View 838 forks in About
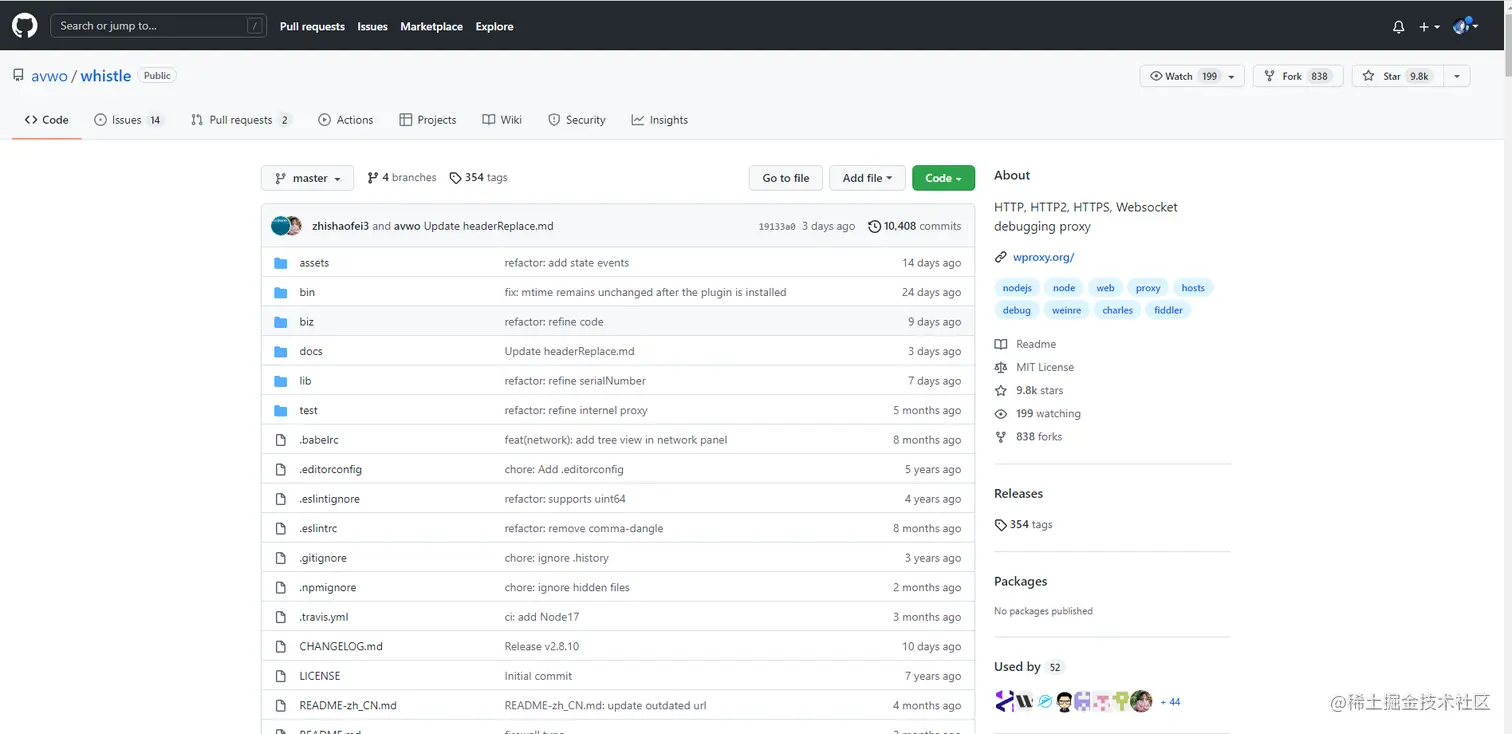This screenshot has width=1512, height=734. [1028, 437]
